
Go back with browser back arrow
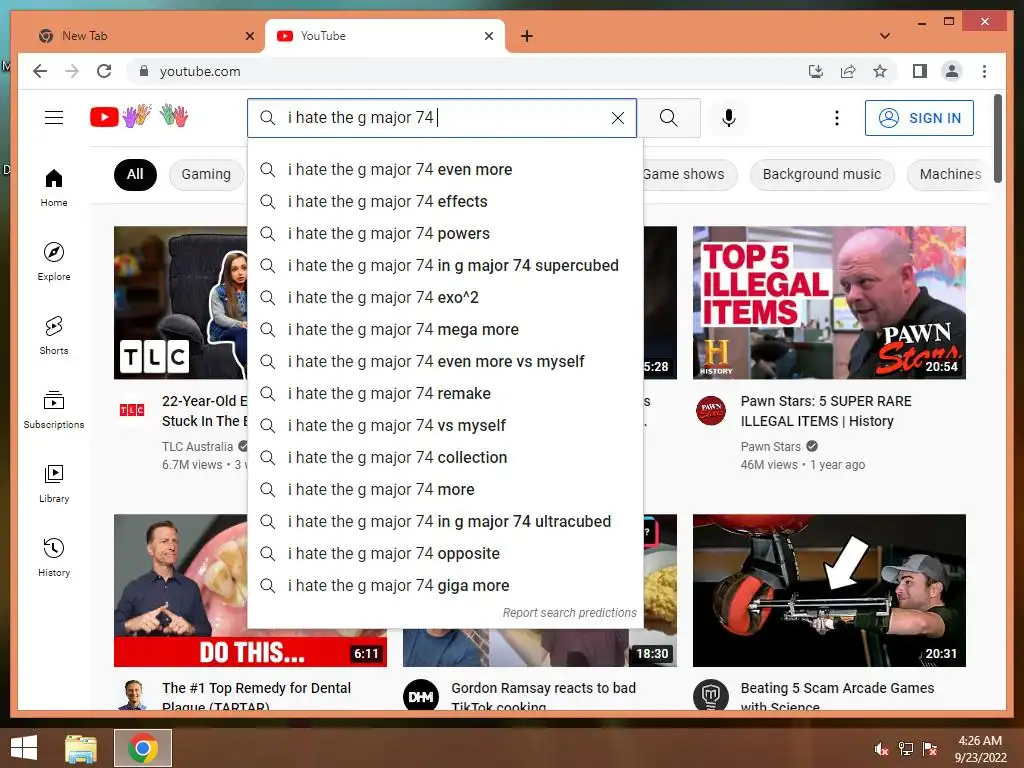(40, 71)
